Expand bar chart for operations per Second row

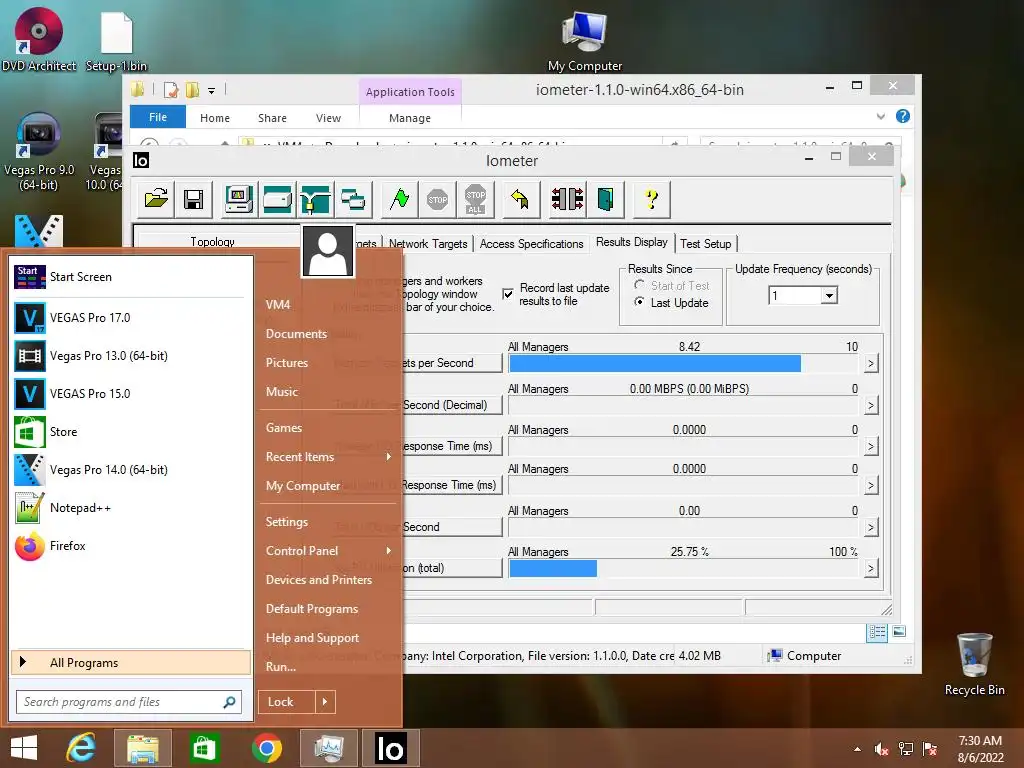[x=871, y=363]
